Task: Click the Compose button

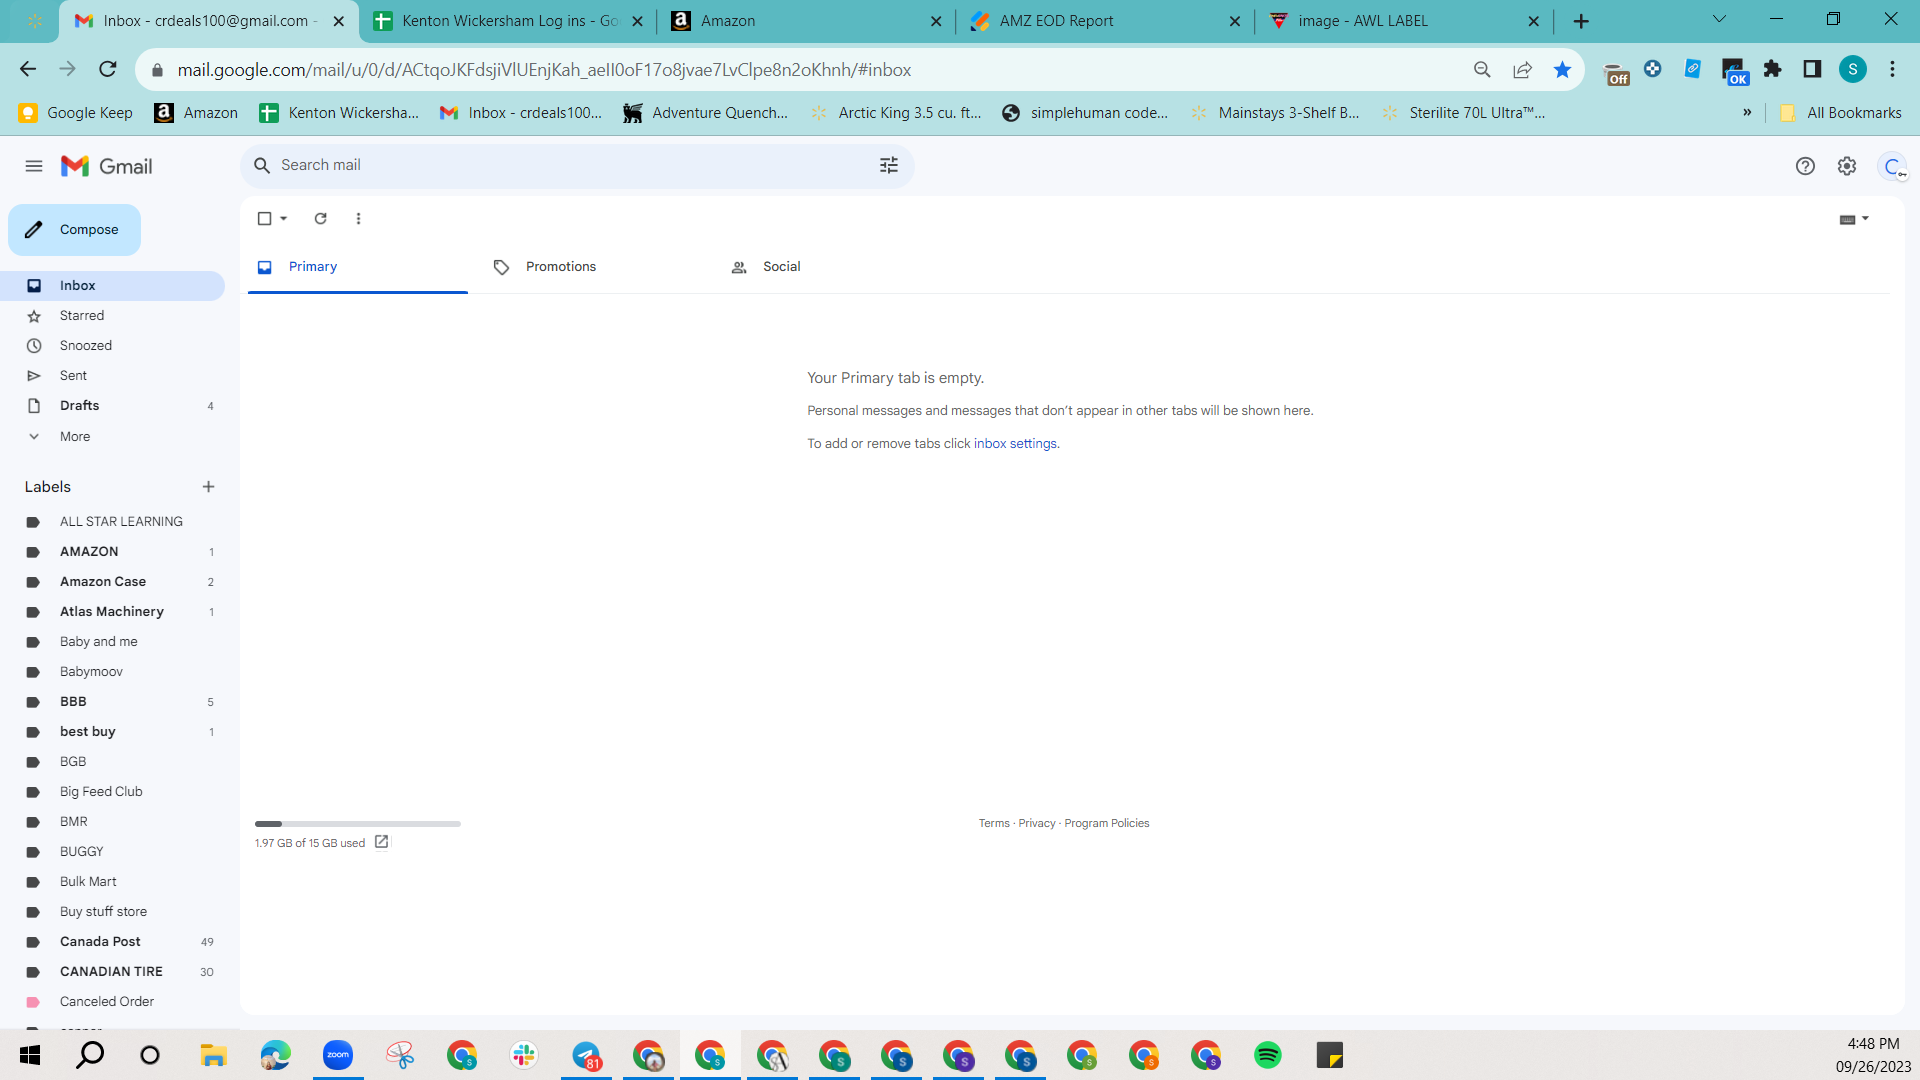Action: click(x=75, y=230)
